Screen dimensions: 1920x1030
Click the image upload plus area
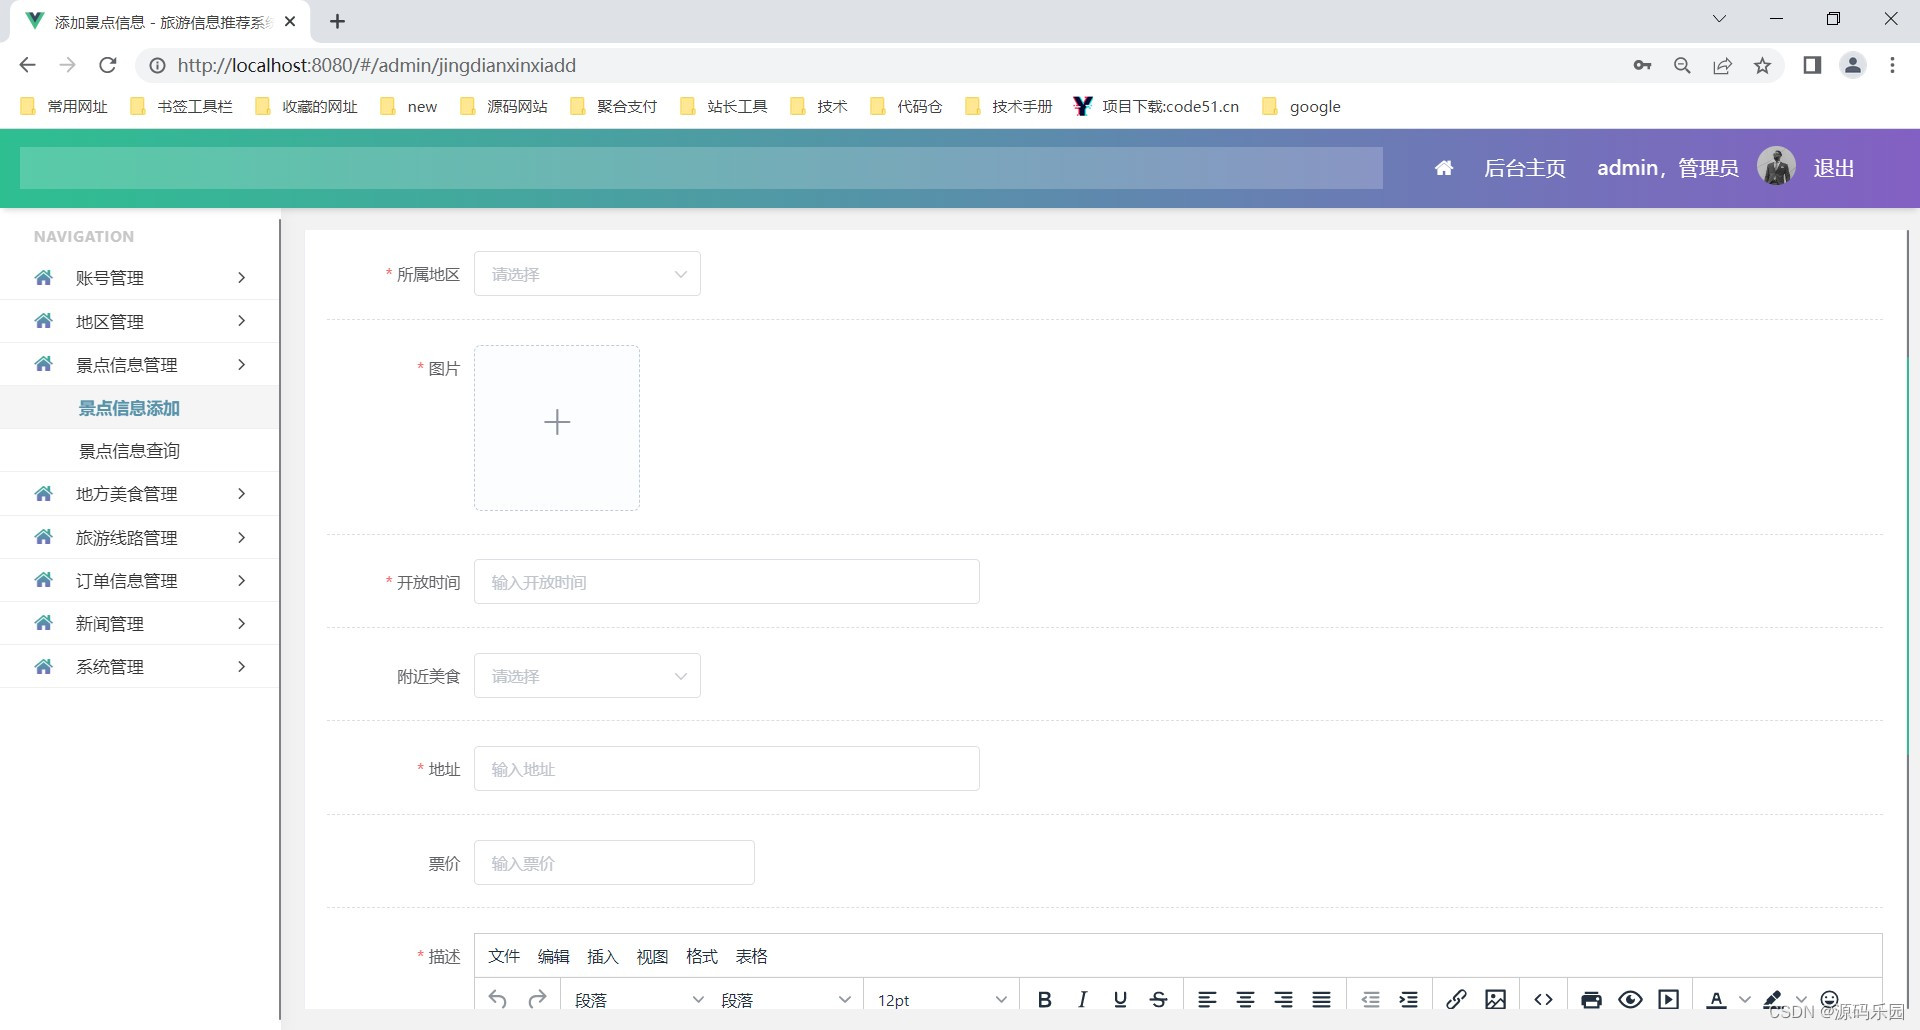(x=556, y=427)
